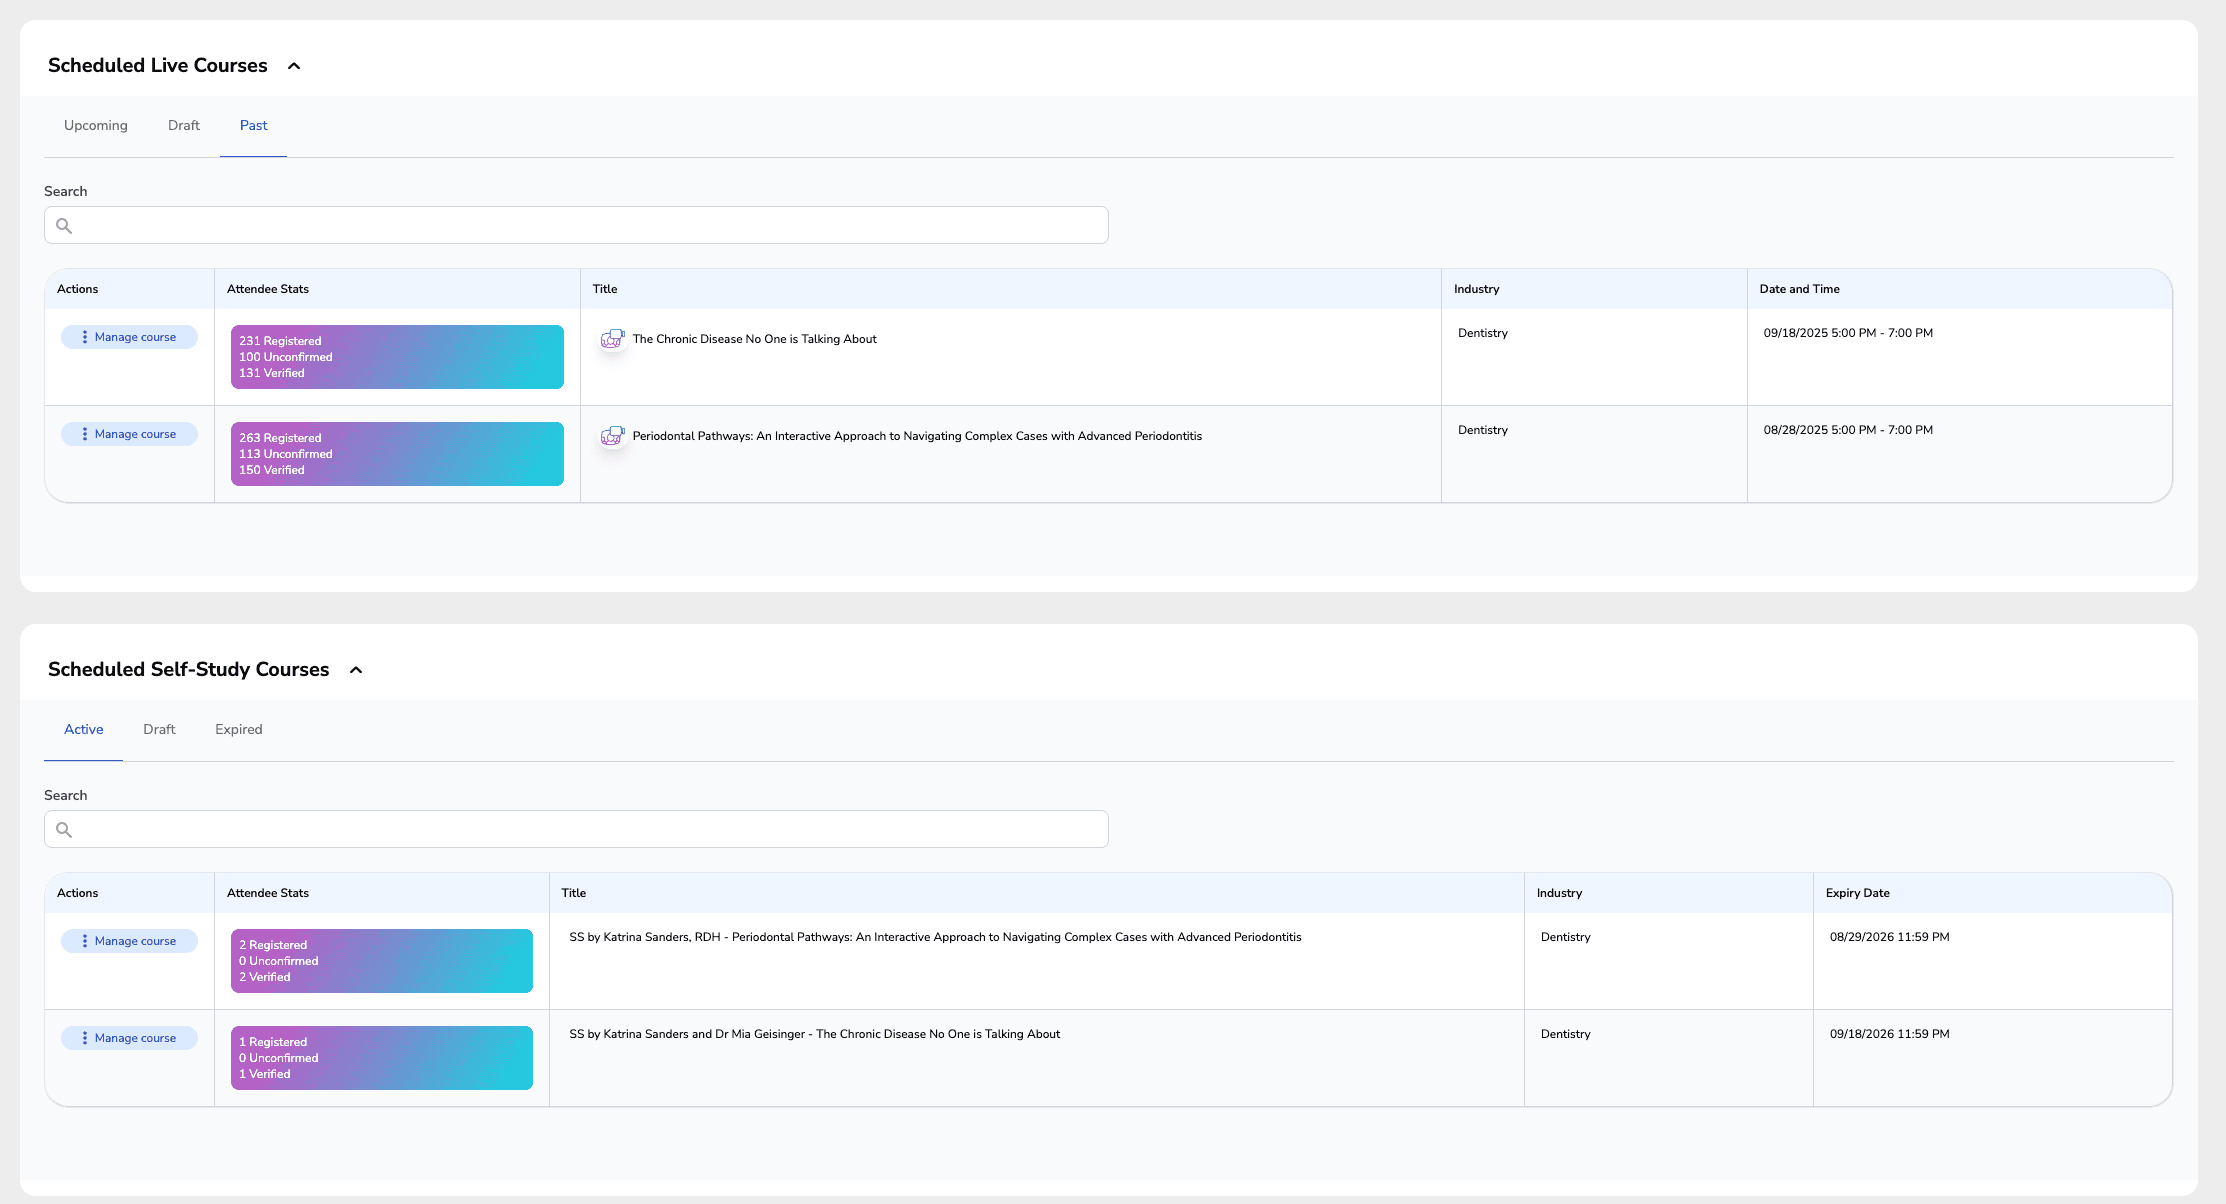Open the Expired self-study courses tab
Screen dimensions: 2226x1204
tap(239, 730)
